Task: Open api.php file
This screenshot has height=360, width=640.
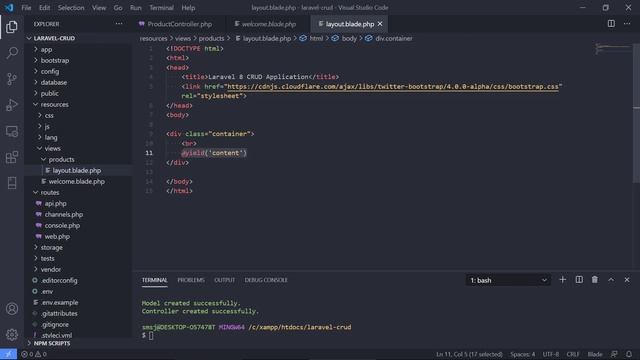Action: 56,204
